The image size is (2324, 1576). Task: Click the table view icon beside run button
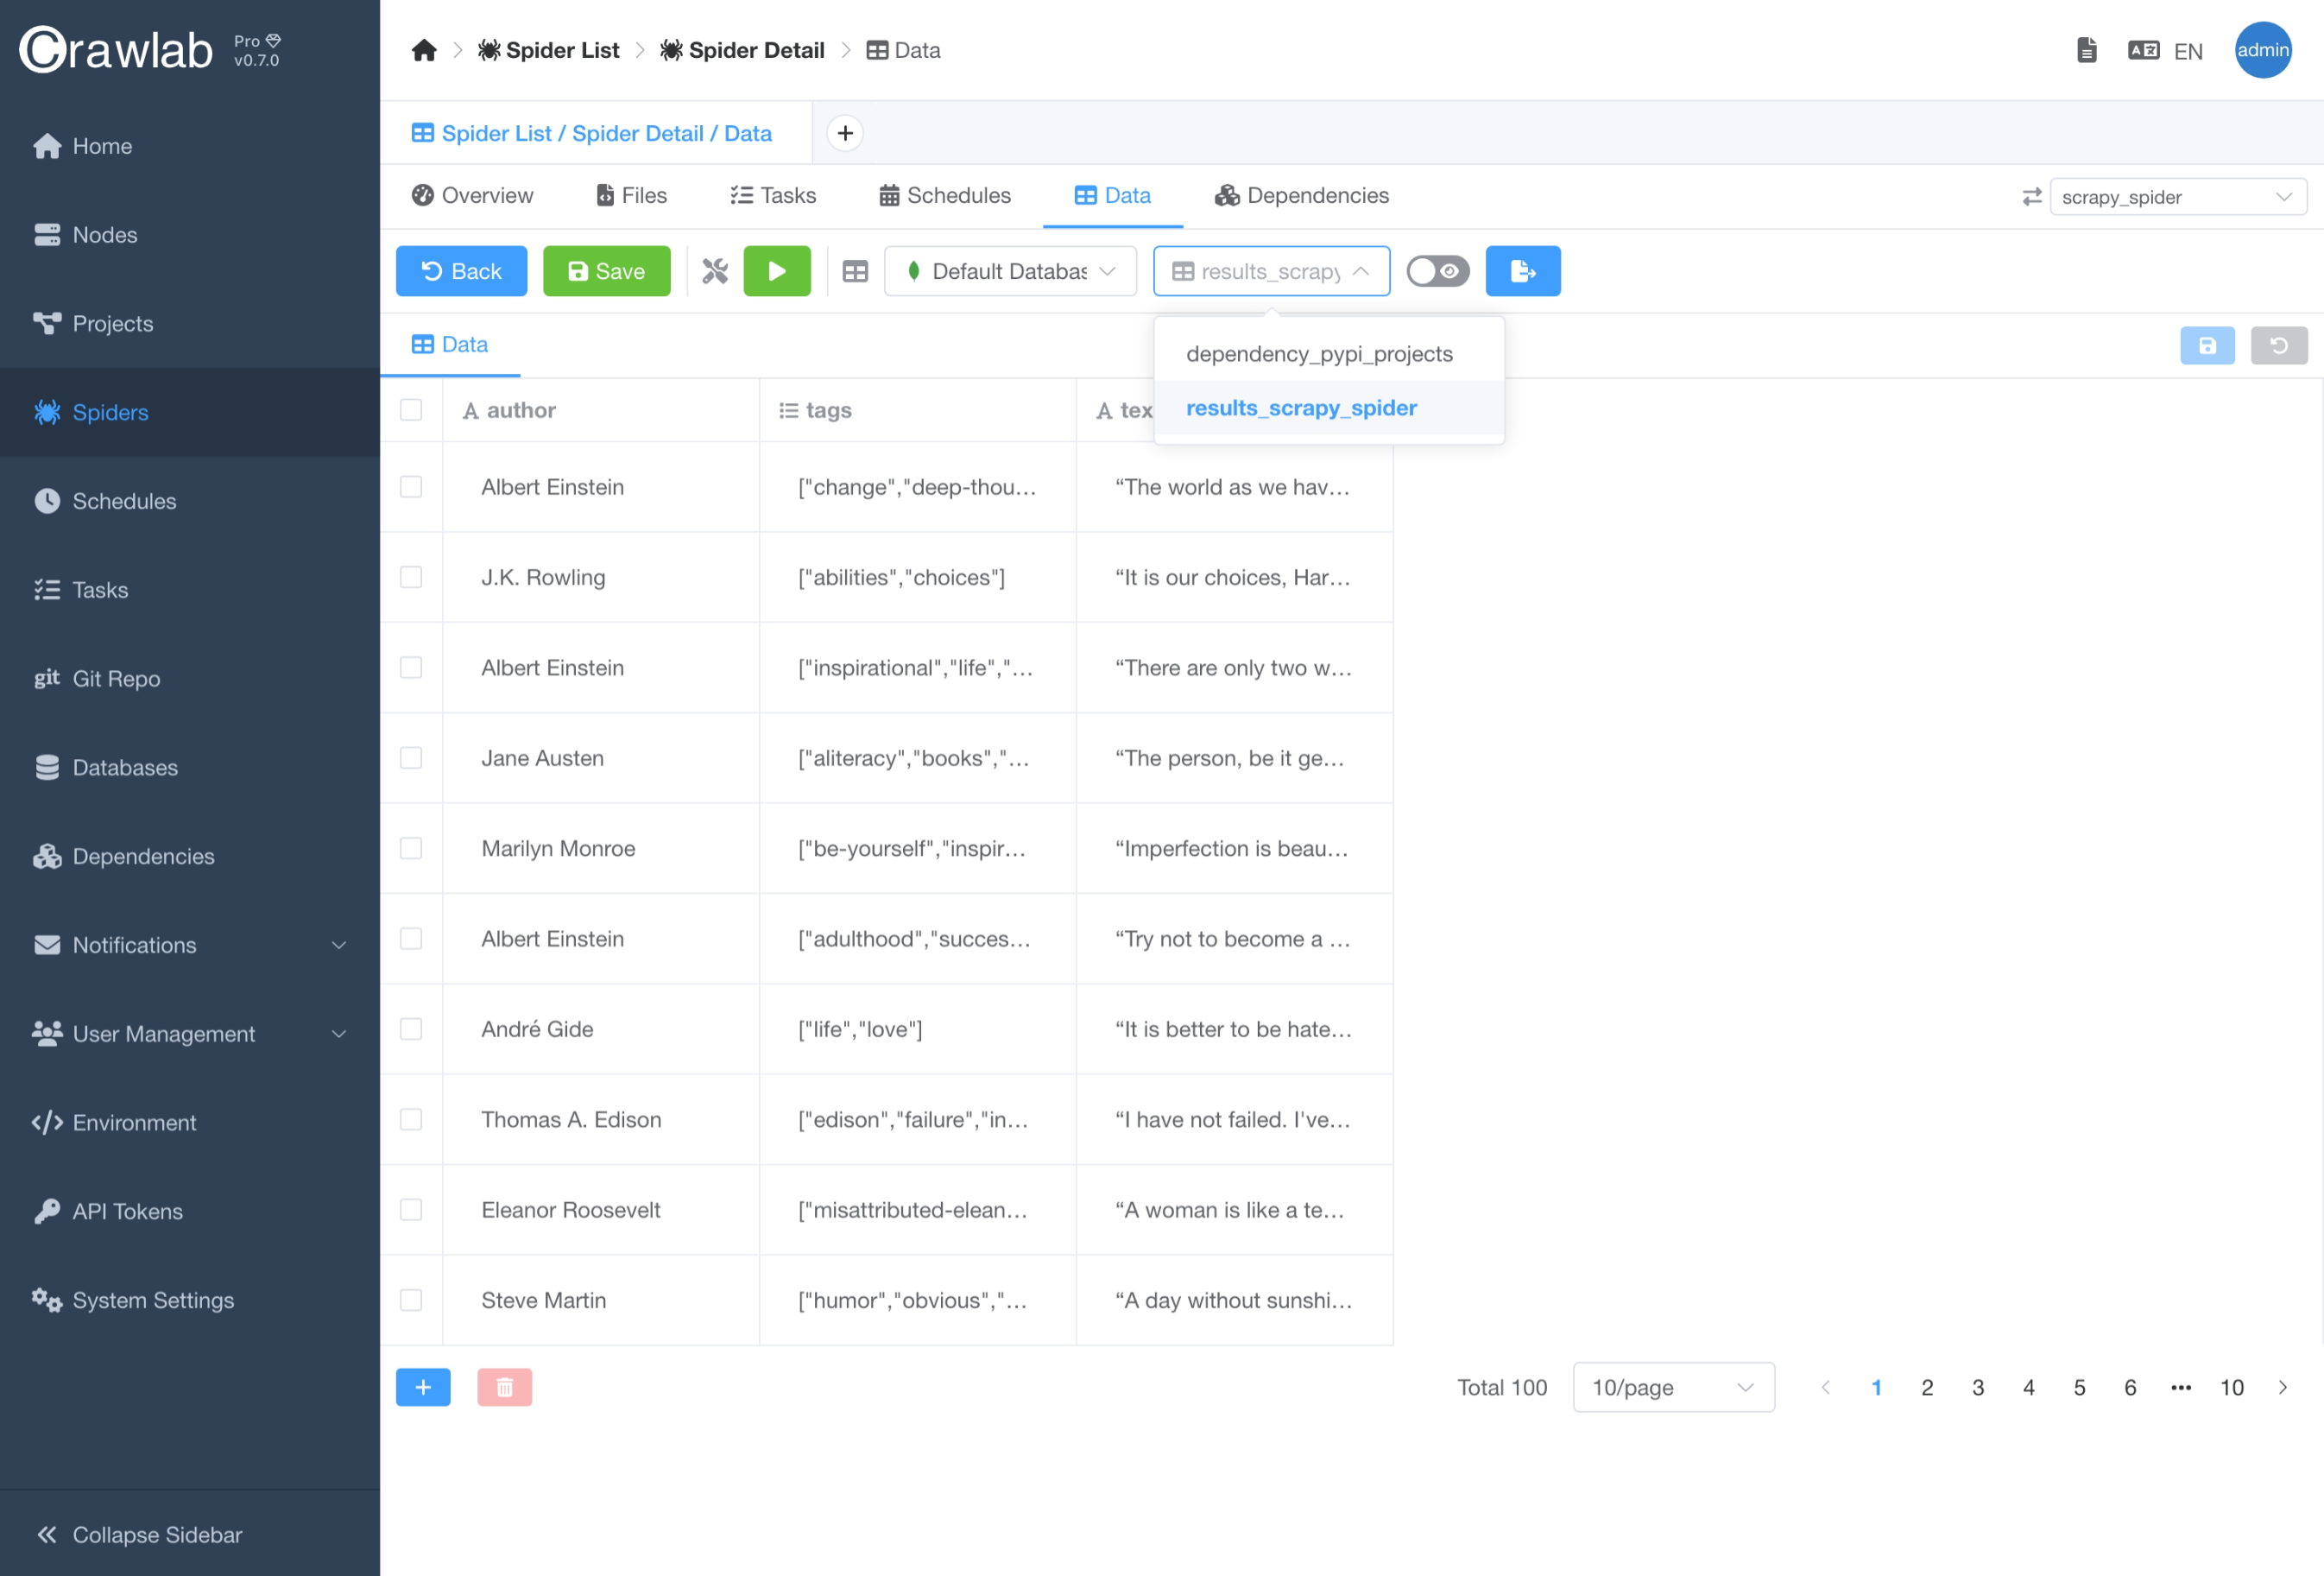coord(854,270)
